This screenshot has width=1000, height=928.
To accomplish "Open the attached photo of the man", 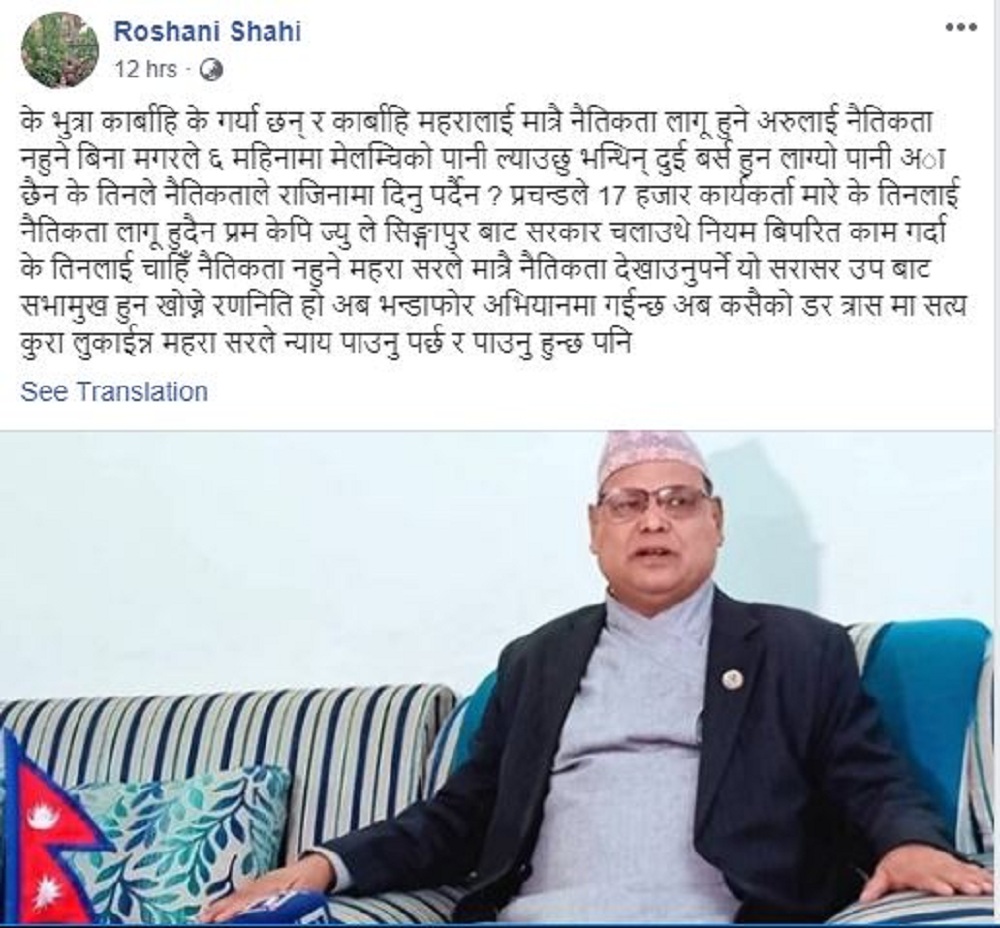I will 500,679.
